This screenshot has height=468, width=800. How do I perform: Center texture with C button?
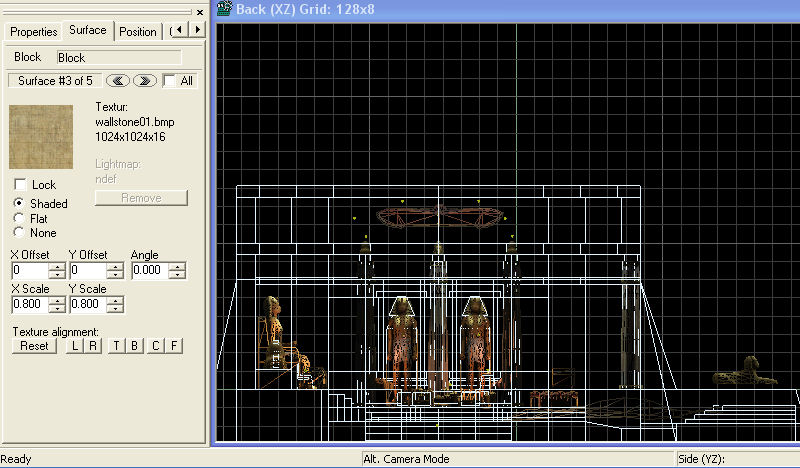155,346
